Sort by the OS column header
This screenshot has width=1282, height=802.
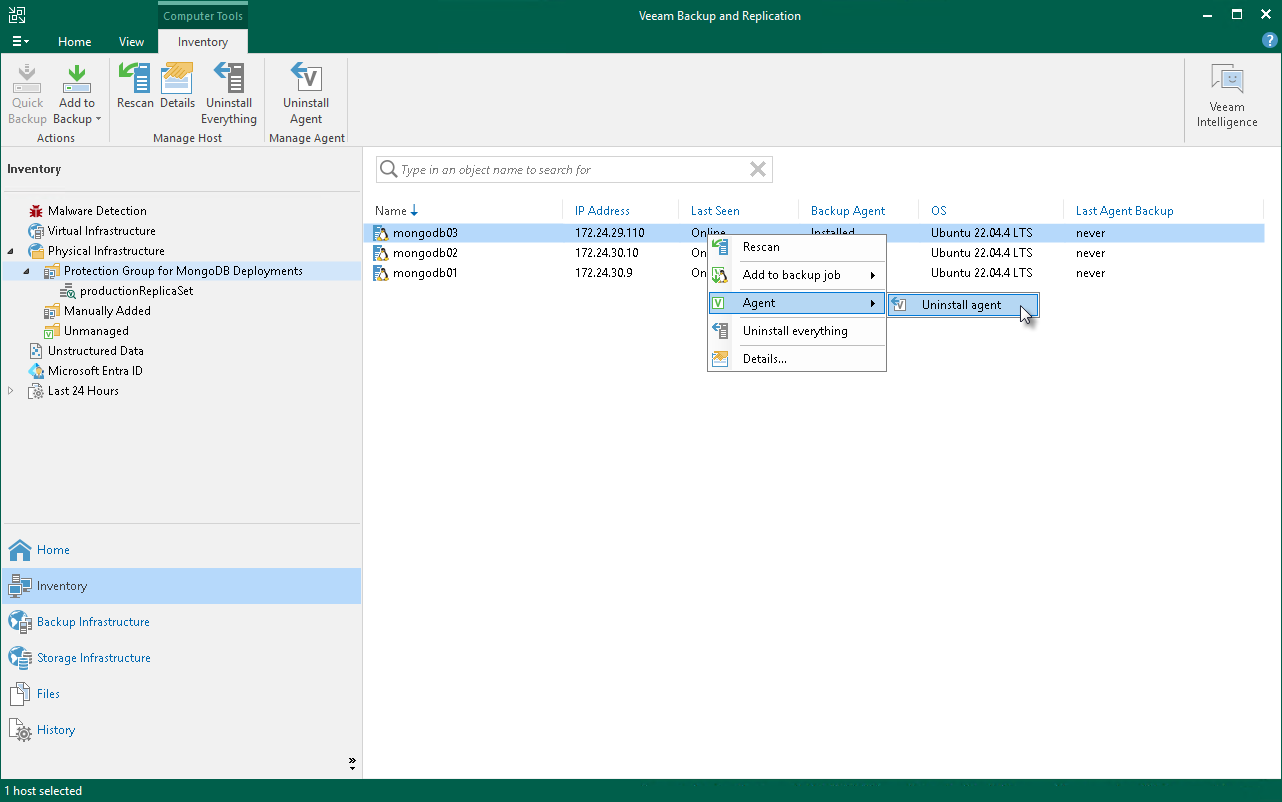pyautogui.click(x=939, y=211)
